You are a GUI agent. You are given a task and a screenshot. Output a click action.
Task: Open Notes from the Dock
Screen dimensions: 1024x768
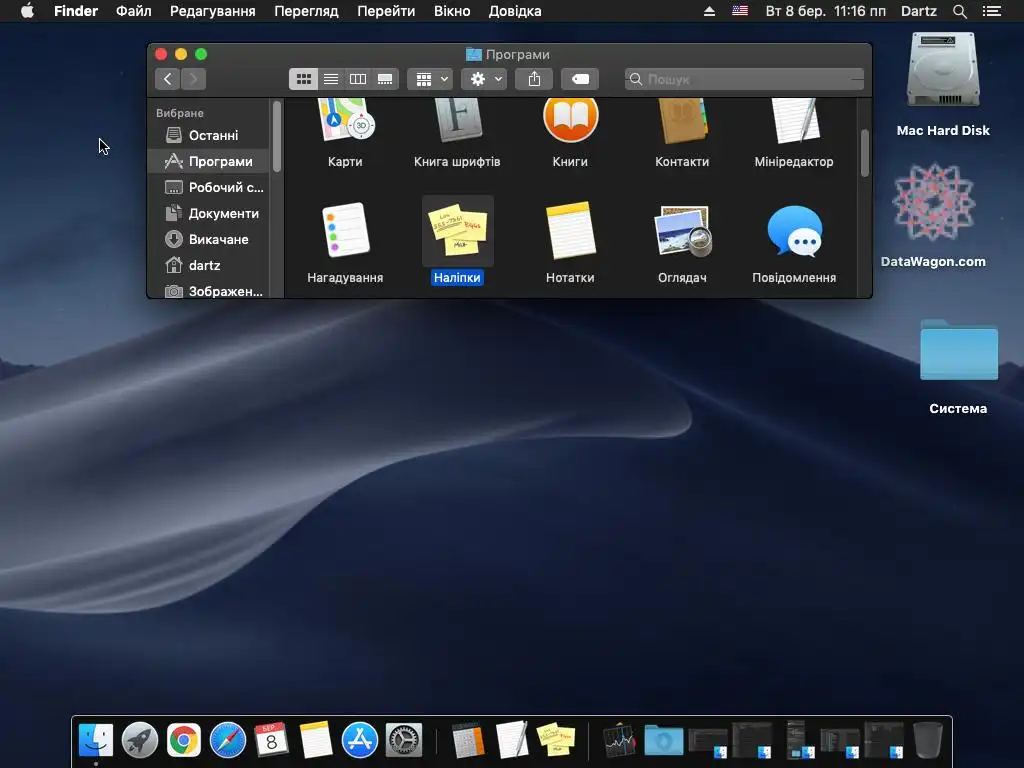pyautogui.click(x=316, y=740)
